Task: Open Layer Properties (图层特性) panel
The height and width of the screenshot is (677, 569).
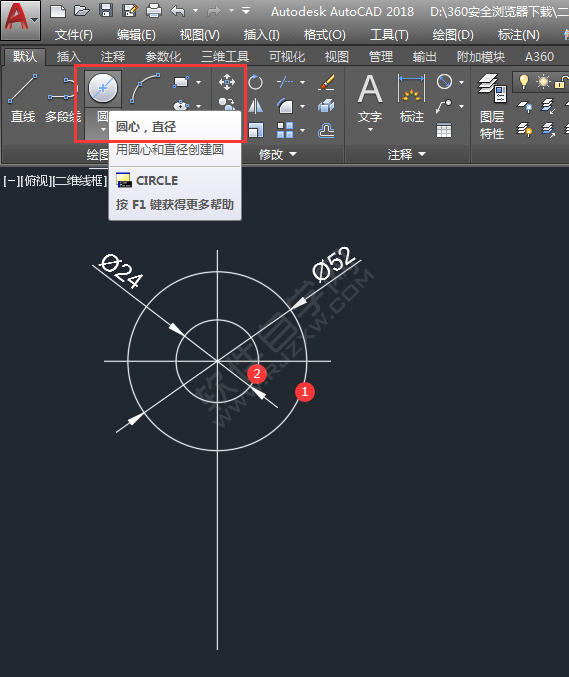Action: click(x=492, y=106)
